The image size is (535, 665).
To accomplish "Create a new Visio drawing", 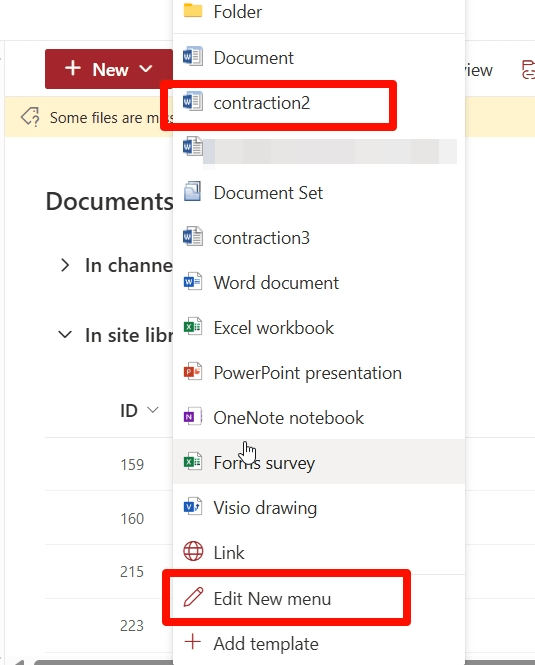I will 319,508.
